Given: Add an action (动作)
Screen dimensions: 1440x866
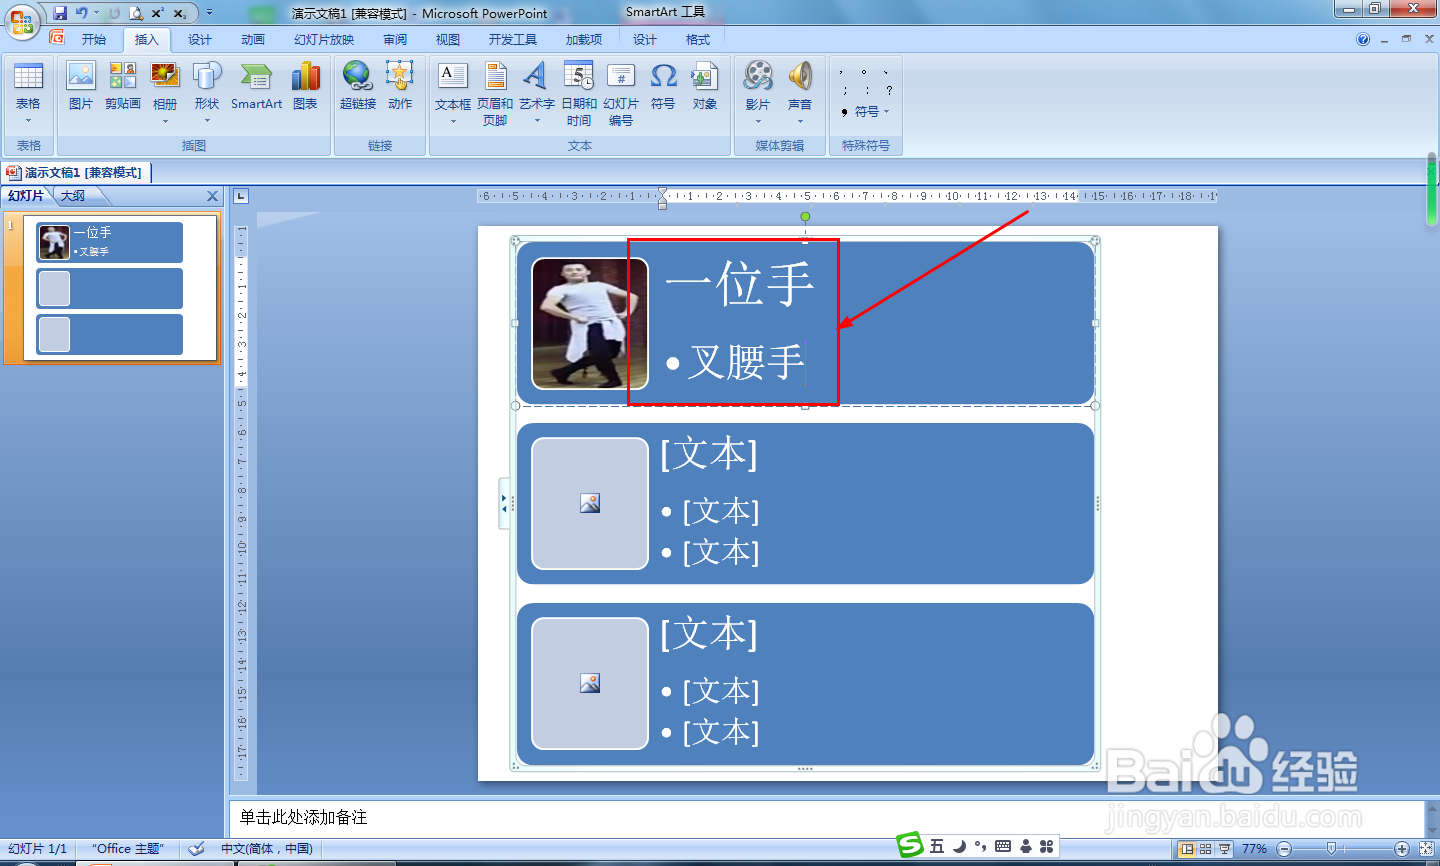Looking at the screenshot, I should (400, 86).
